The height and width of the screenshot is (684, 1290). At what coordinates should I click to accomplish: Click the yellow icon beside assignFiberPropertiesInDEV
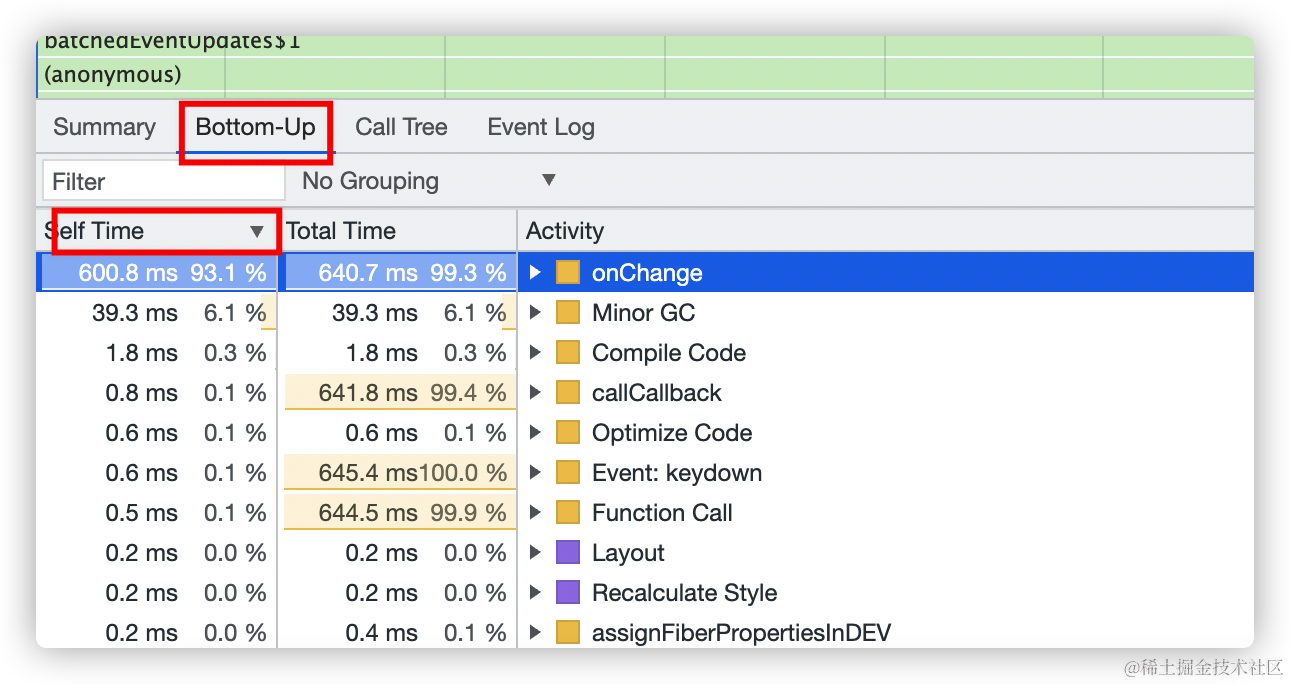(568, 633)
